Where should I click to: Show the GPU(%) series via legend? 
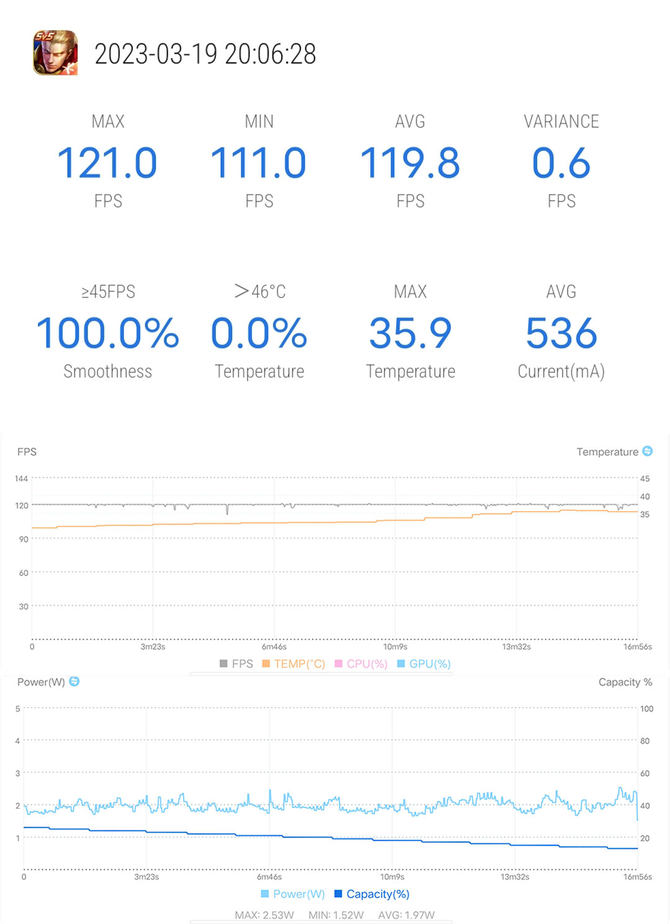[x=423, y=663]
